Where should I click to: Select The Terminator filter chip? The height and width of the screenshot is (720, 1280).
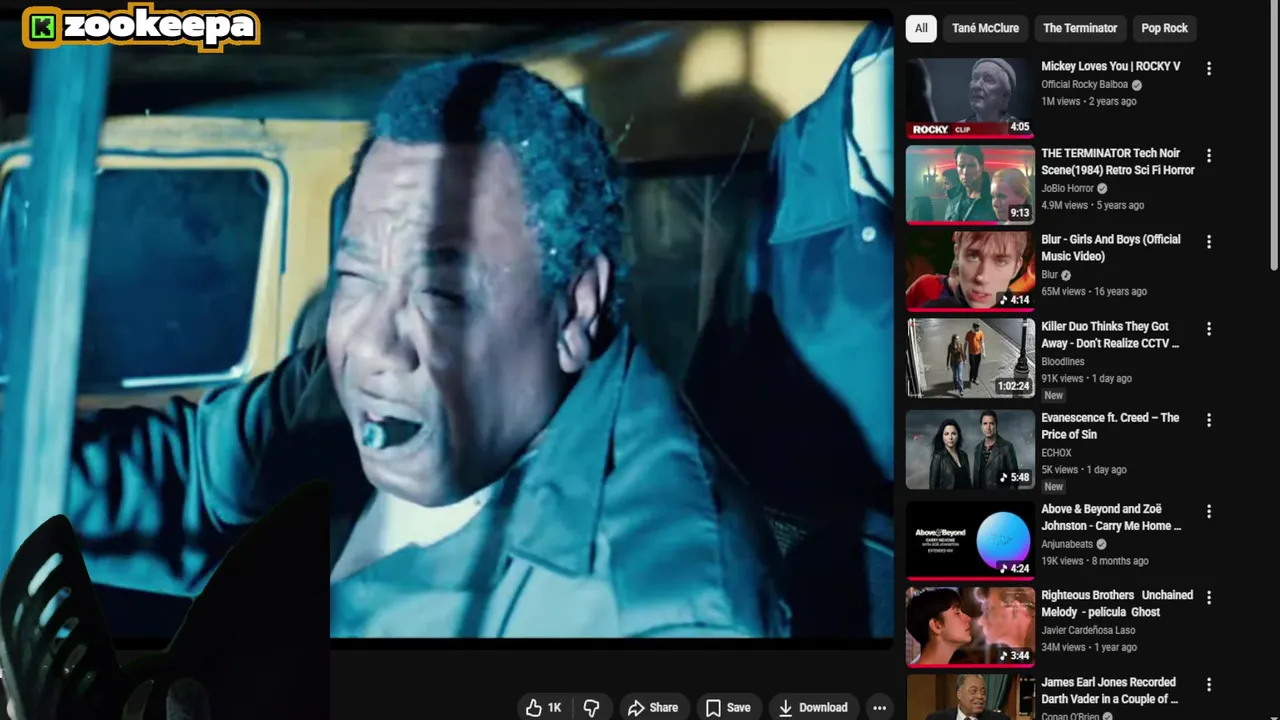(1080, 28)
